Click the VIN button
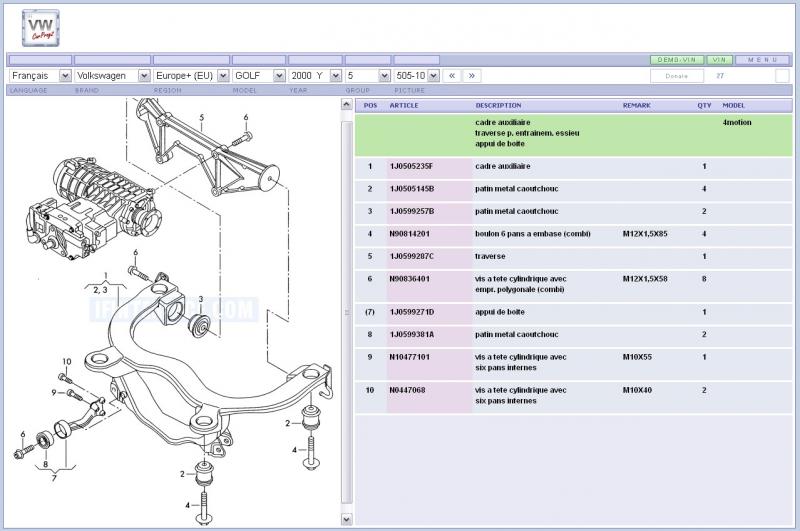 coord(719,60)
